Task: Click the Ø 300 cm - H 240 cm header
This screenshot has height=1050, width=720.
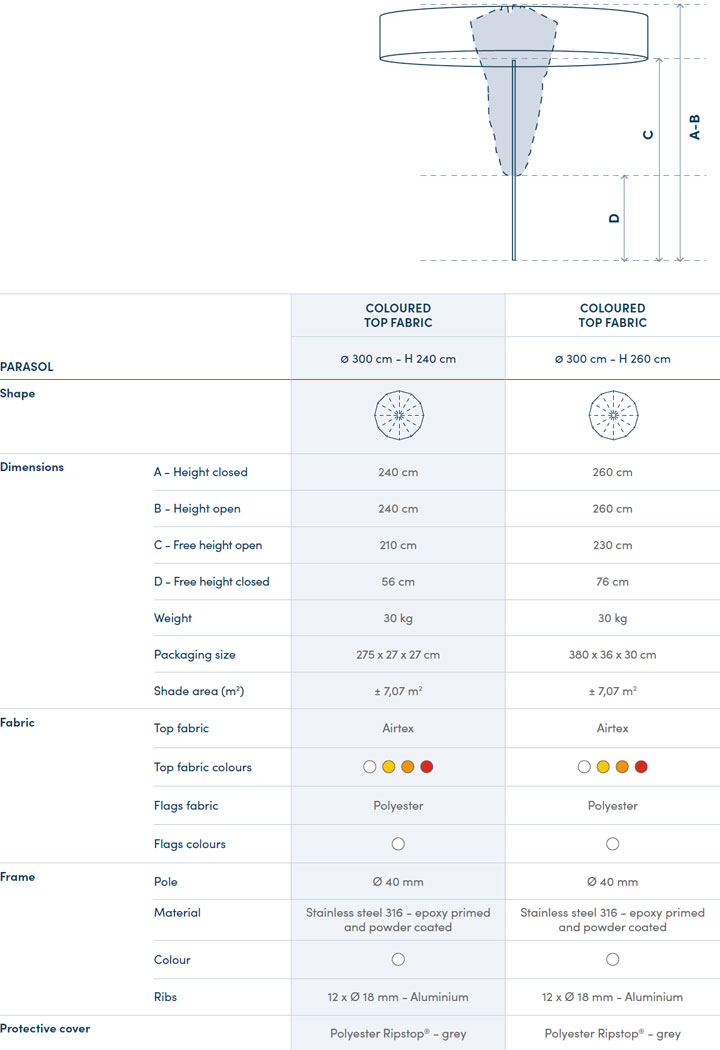Action: tap(398, 359)
